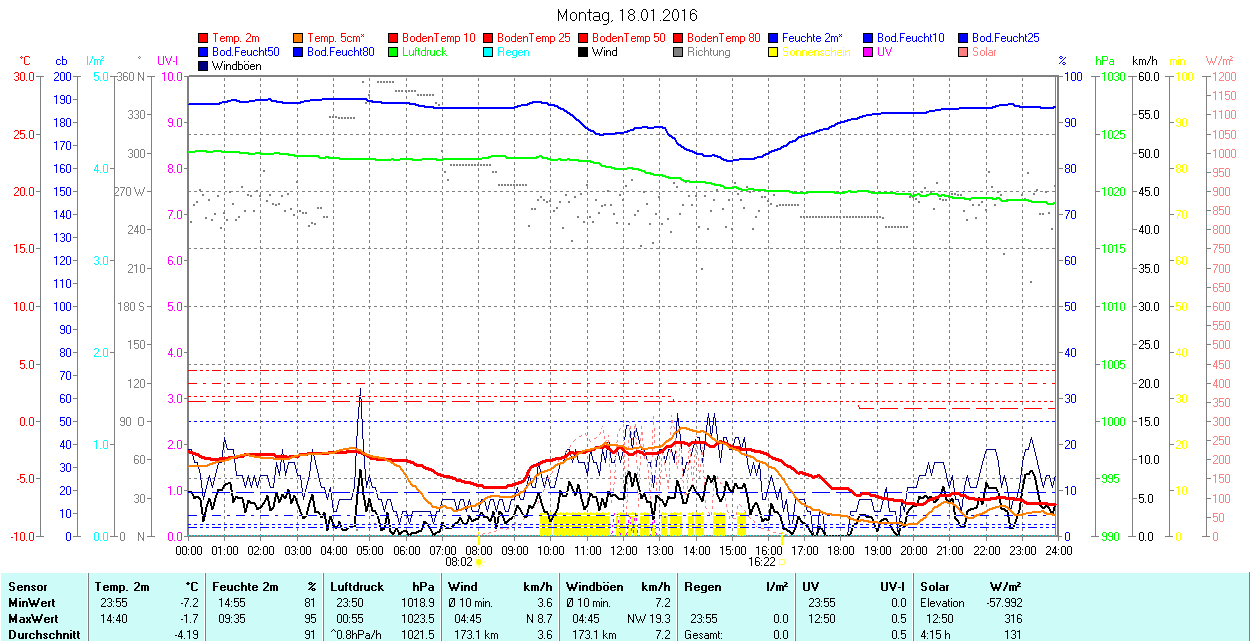This screenshot has width=1250, height=641.
Task: Click the MinWert row label
Action: pos(31,603)
